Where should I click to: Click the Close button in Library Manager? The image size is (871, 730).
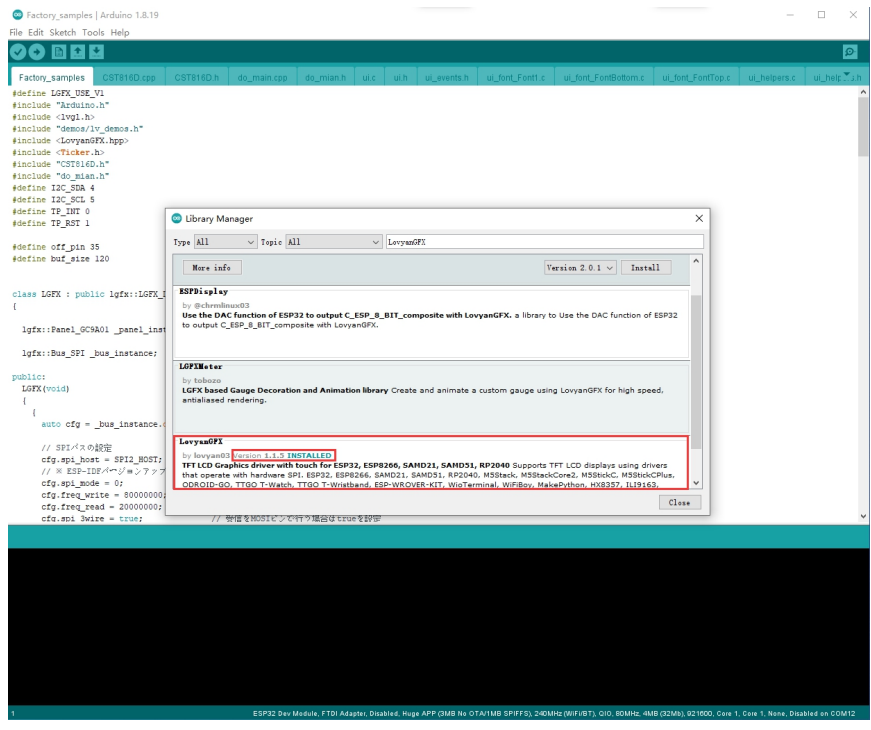coord(678,502)
